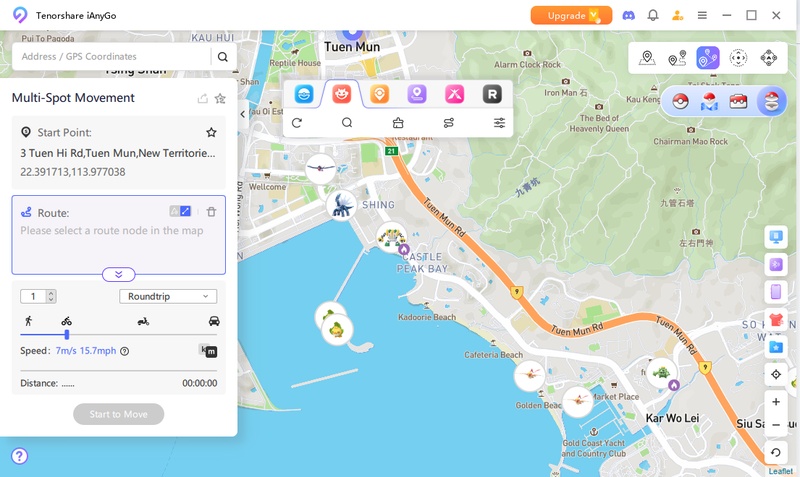Favorite the start point with star
Screen dimensions: 800x477
tap(211, 132)
